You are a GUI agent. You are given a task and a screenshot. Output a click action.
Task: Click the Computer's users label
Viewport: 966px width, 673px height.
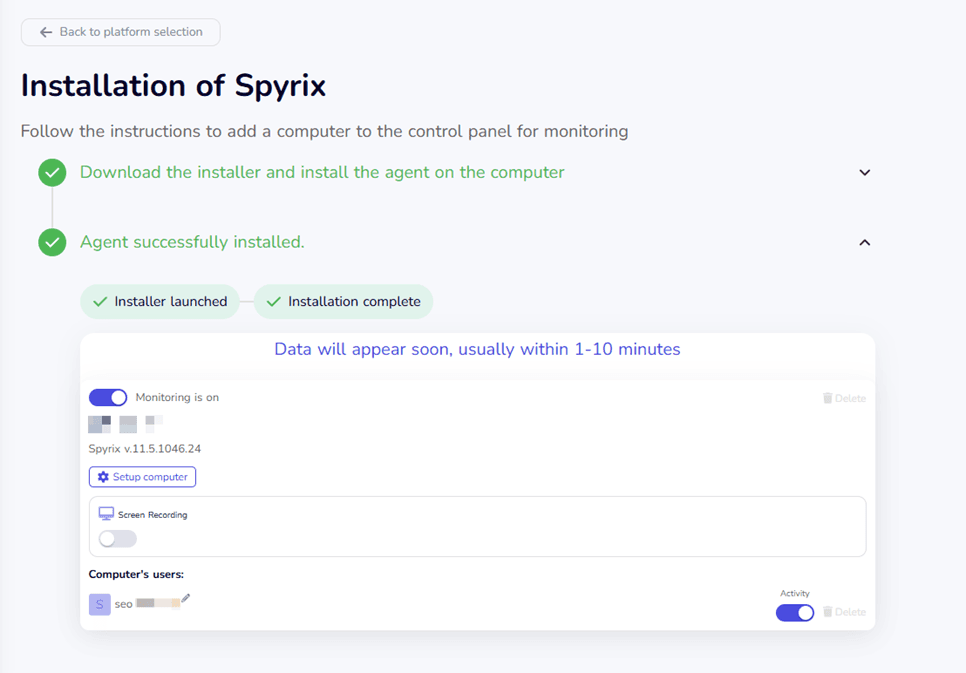(x=136, y=574)
